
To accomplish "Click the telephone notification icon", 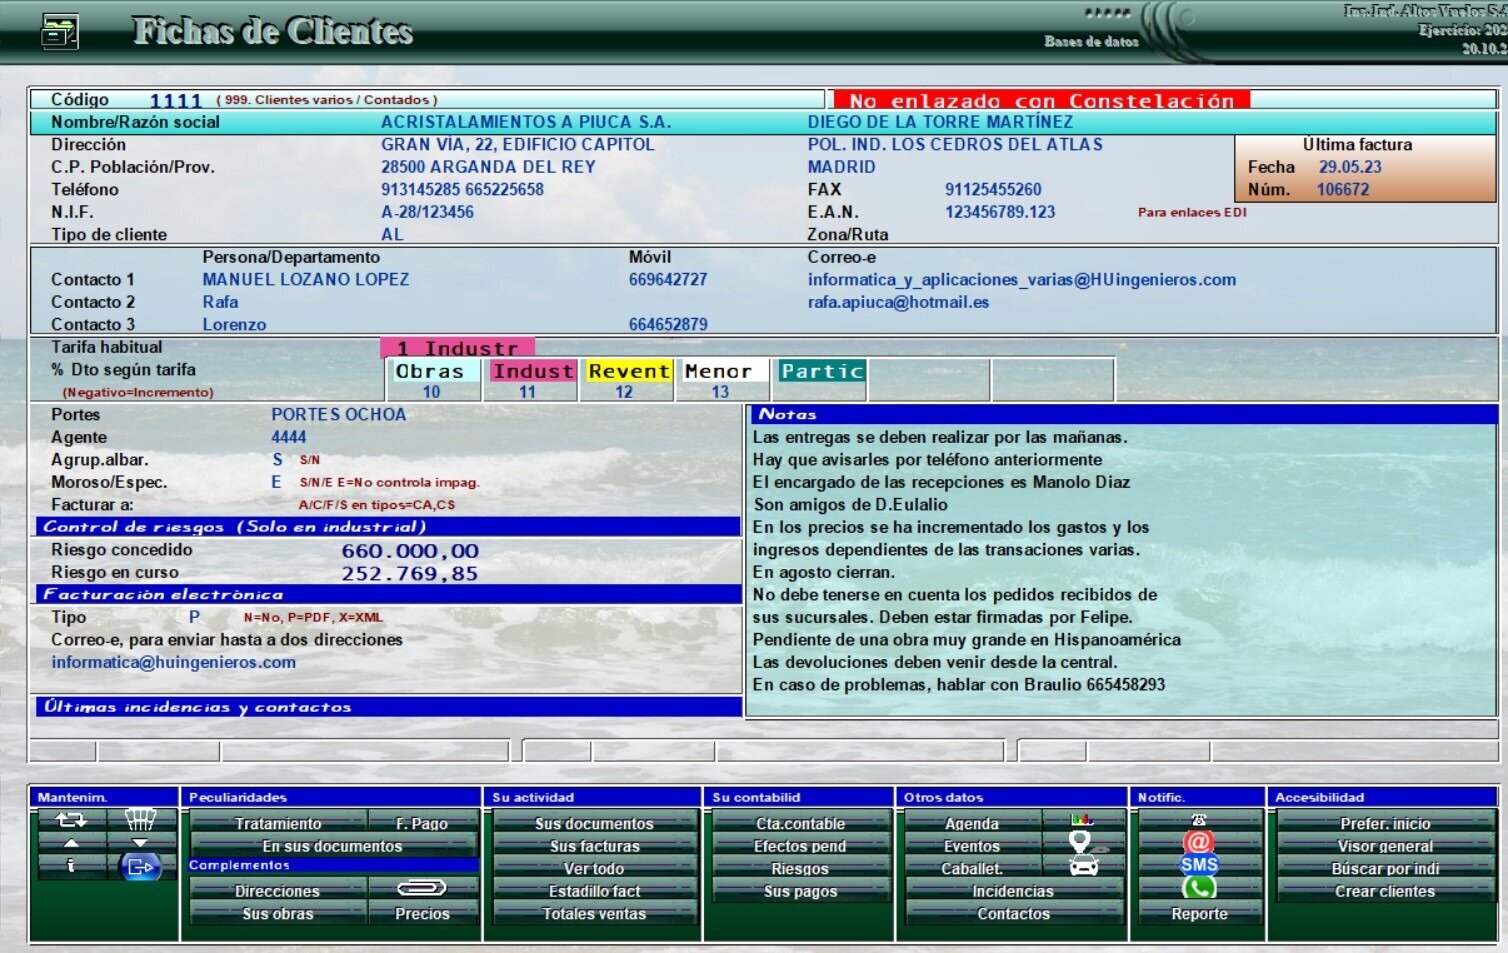I will [1198, 820].
